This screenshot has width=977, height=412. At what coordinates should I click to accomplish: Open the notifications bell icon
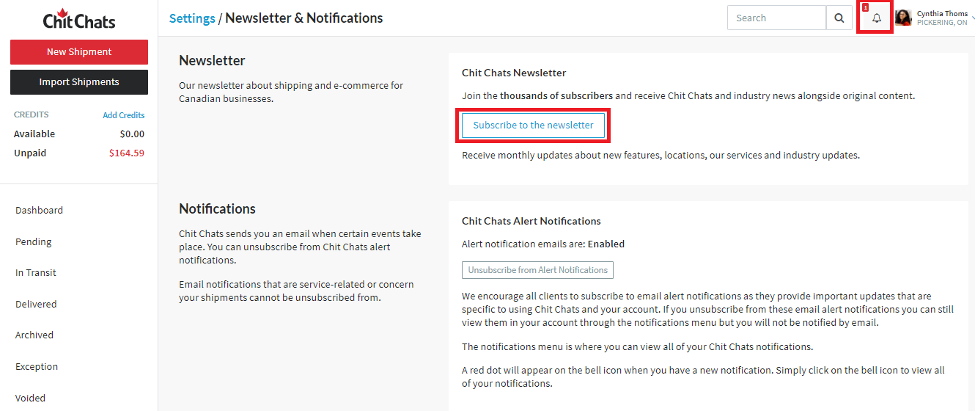coord(877,19)
